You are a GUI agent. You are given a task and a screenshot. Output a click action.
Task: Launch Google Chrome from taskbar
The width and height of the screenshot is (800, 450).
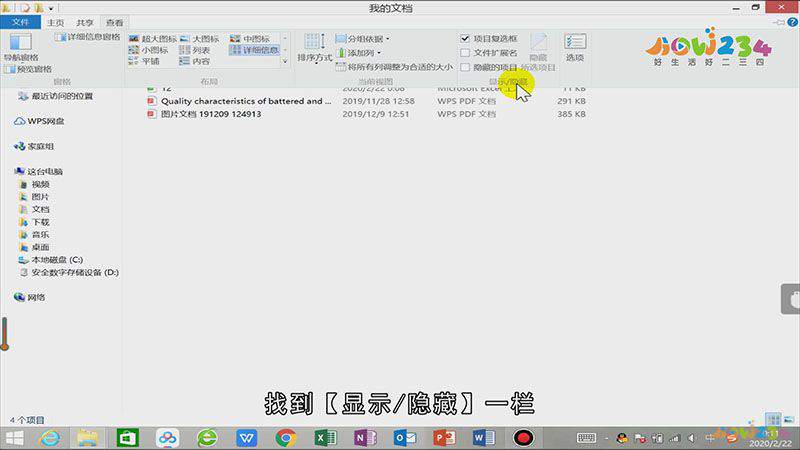click(286, 438)
